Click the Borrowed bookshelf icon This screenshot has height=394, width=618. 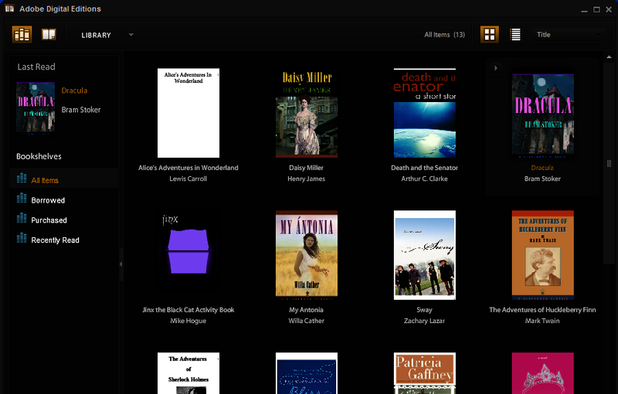click(x=22, y=198)
